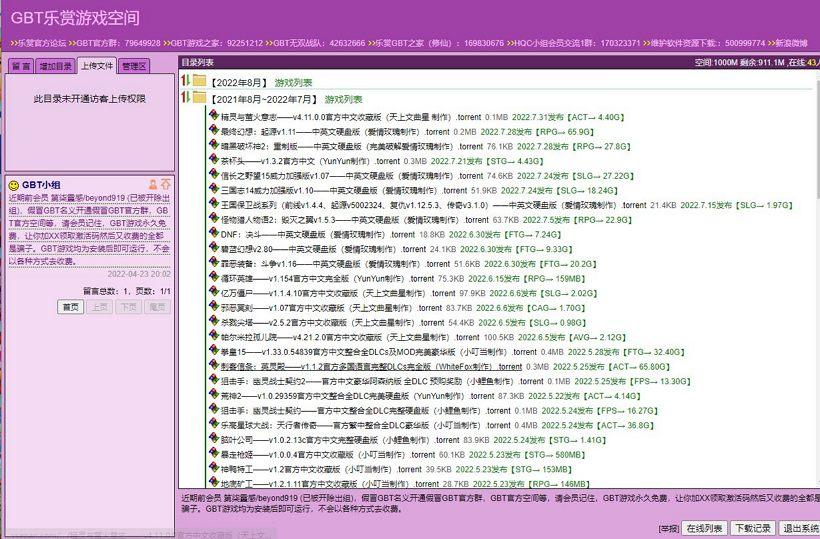This screenshot has height=539, width=820.
Task: Open the HQC小组会员交流1群 header link
Action: (577, 43)
